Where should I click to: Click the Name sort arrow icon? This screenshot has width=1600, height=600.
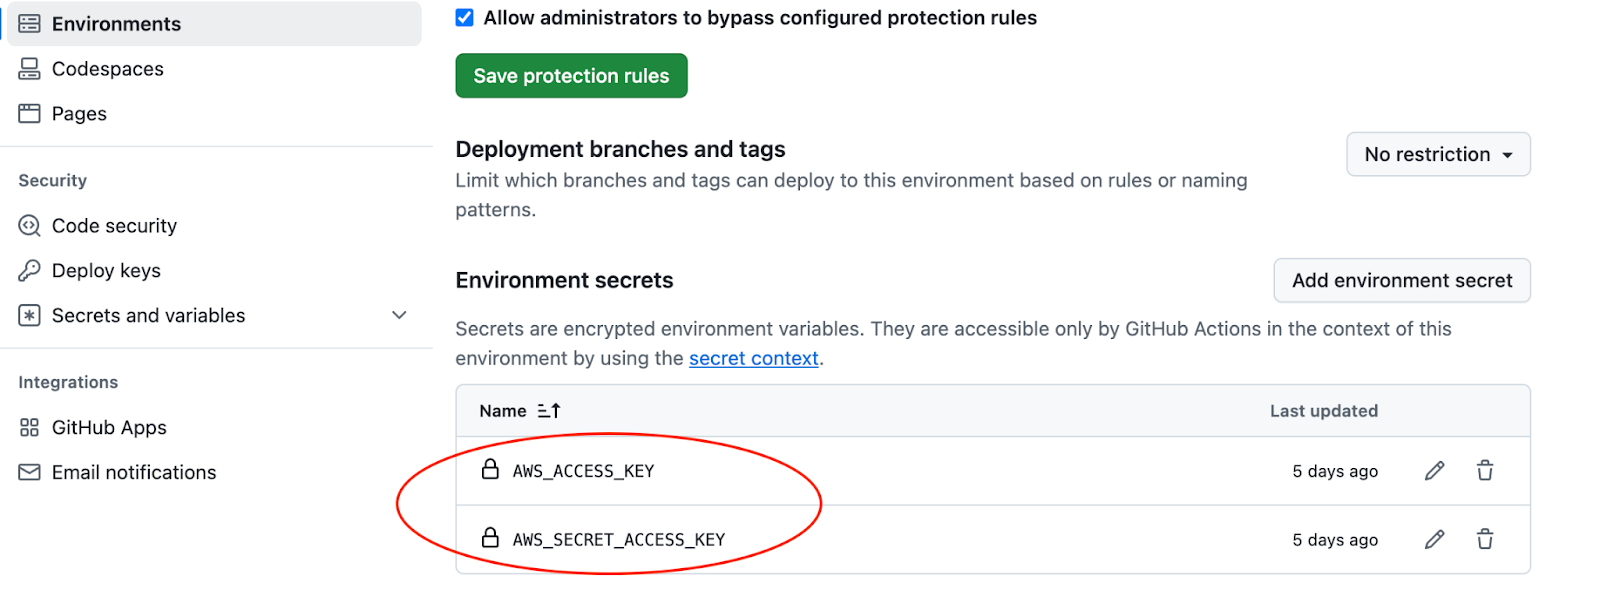point(549,411)
